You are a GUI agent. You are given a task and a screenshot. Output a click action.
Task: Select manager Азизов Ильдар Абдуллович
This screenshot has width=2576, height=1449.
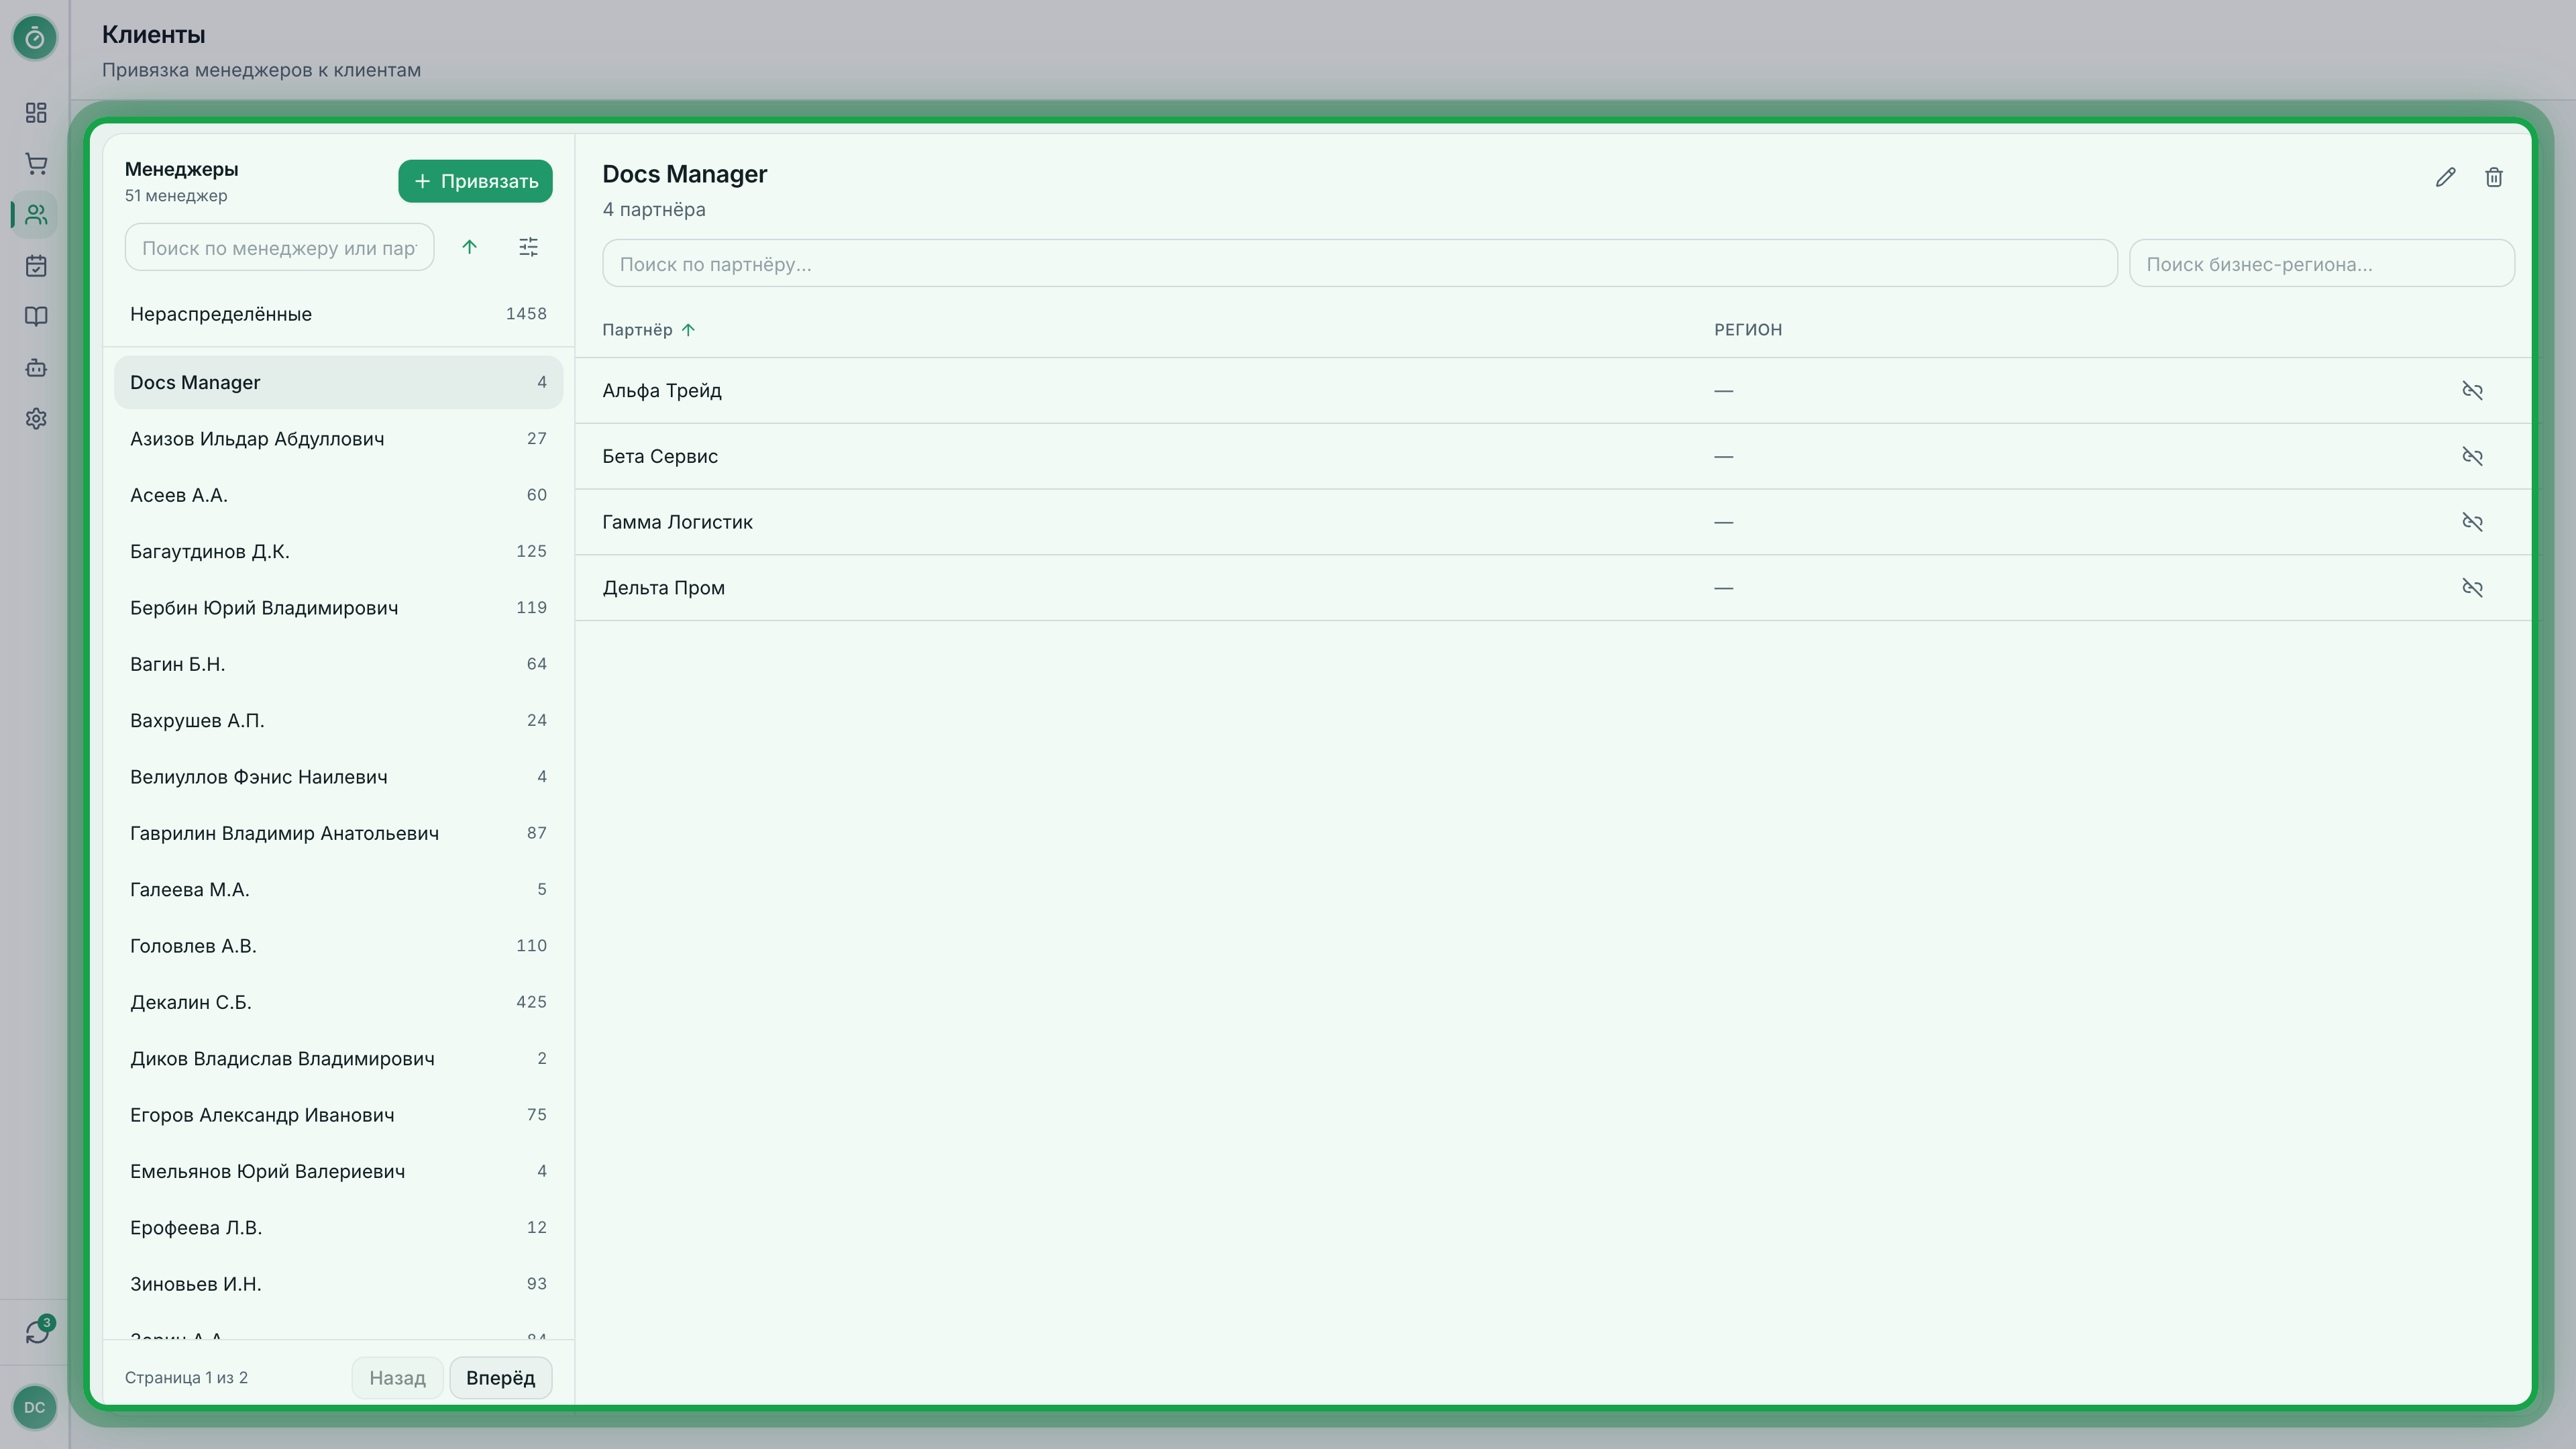tap(338, 439)
